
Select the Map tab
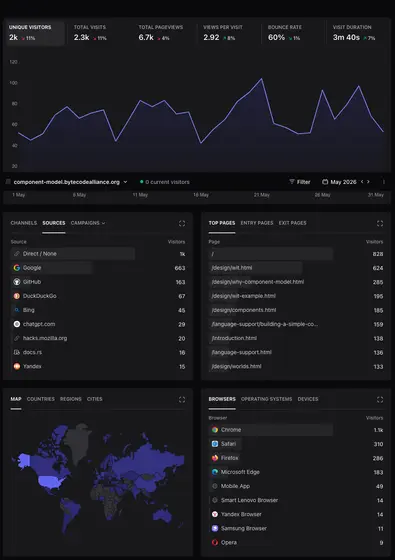16,399
